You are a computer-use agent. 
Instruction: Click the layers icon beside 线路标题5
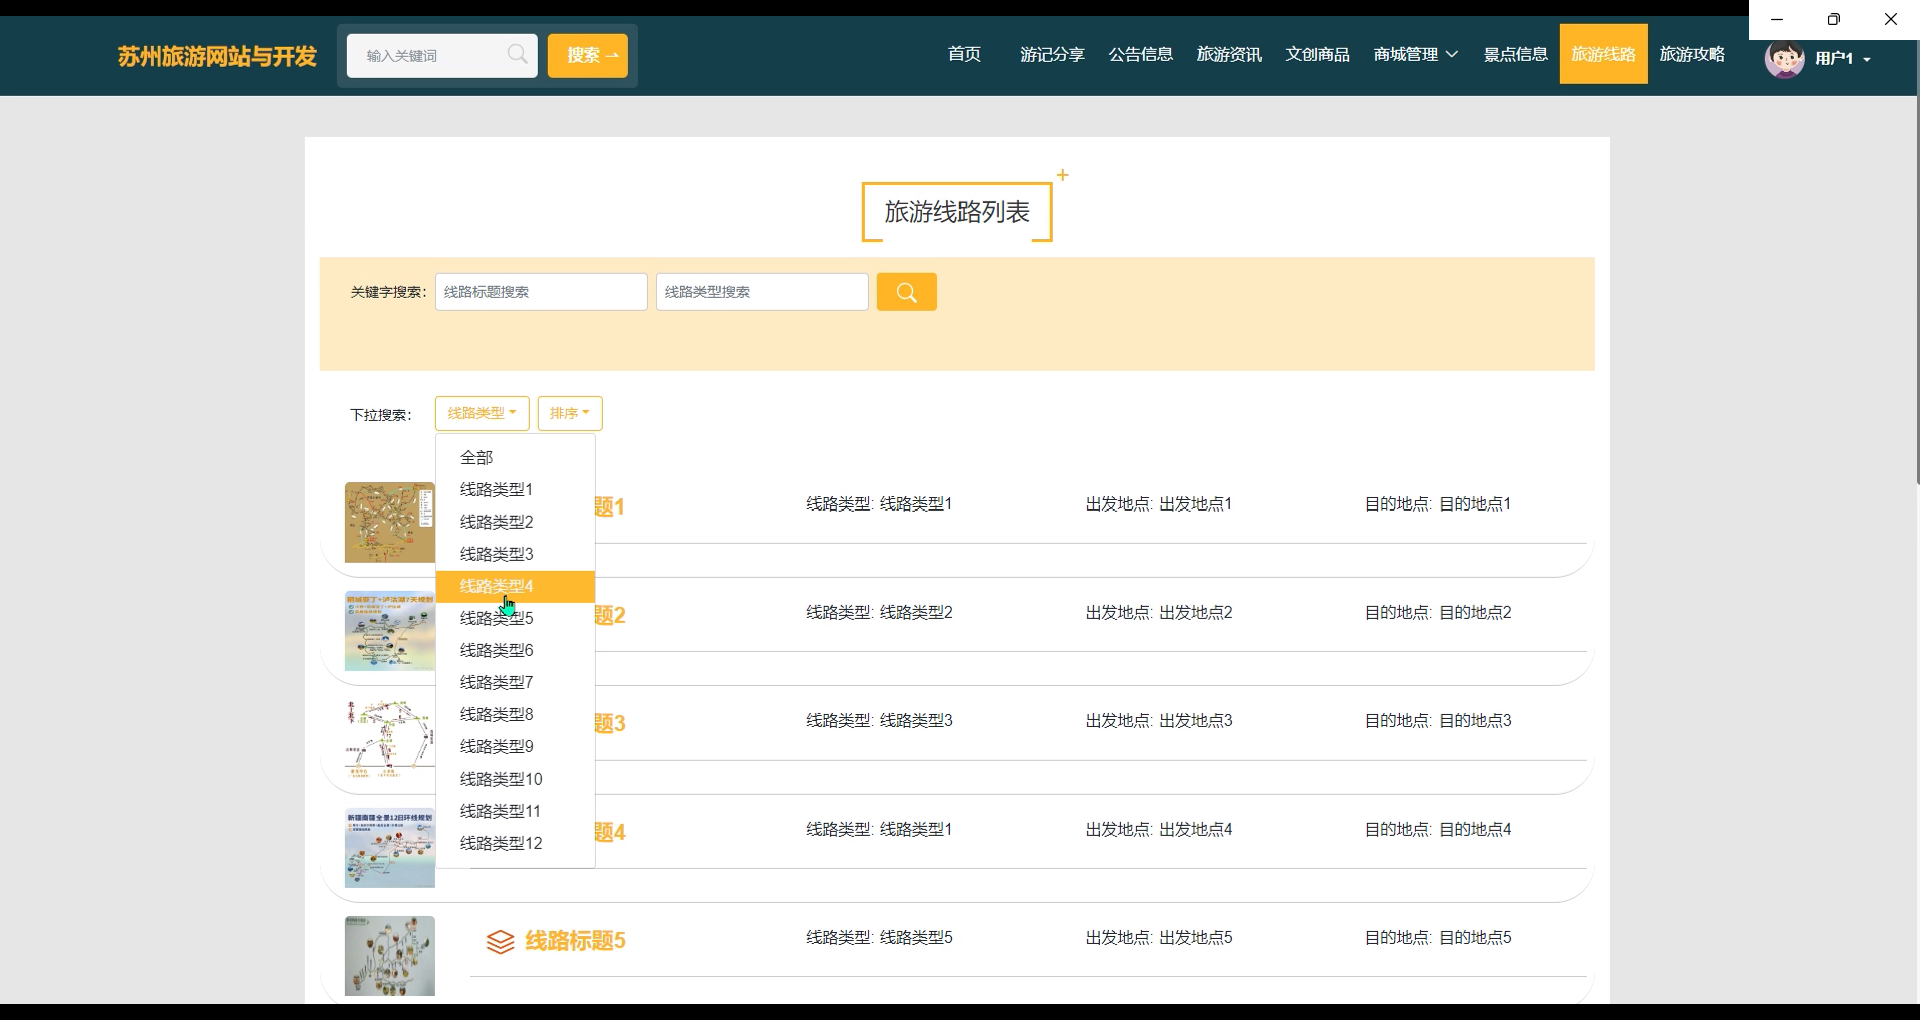500,941
